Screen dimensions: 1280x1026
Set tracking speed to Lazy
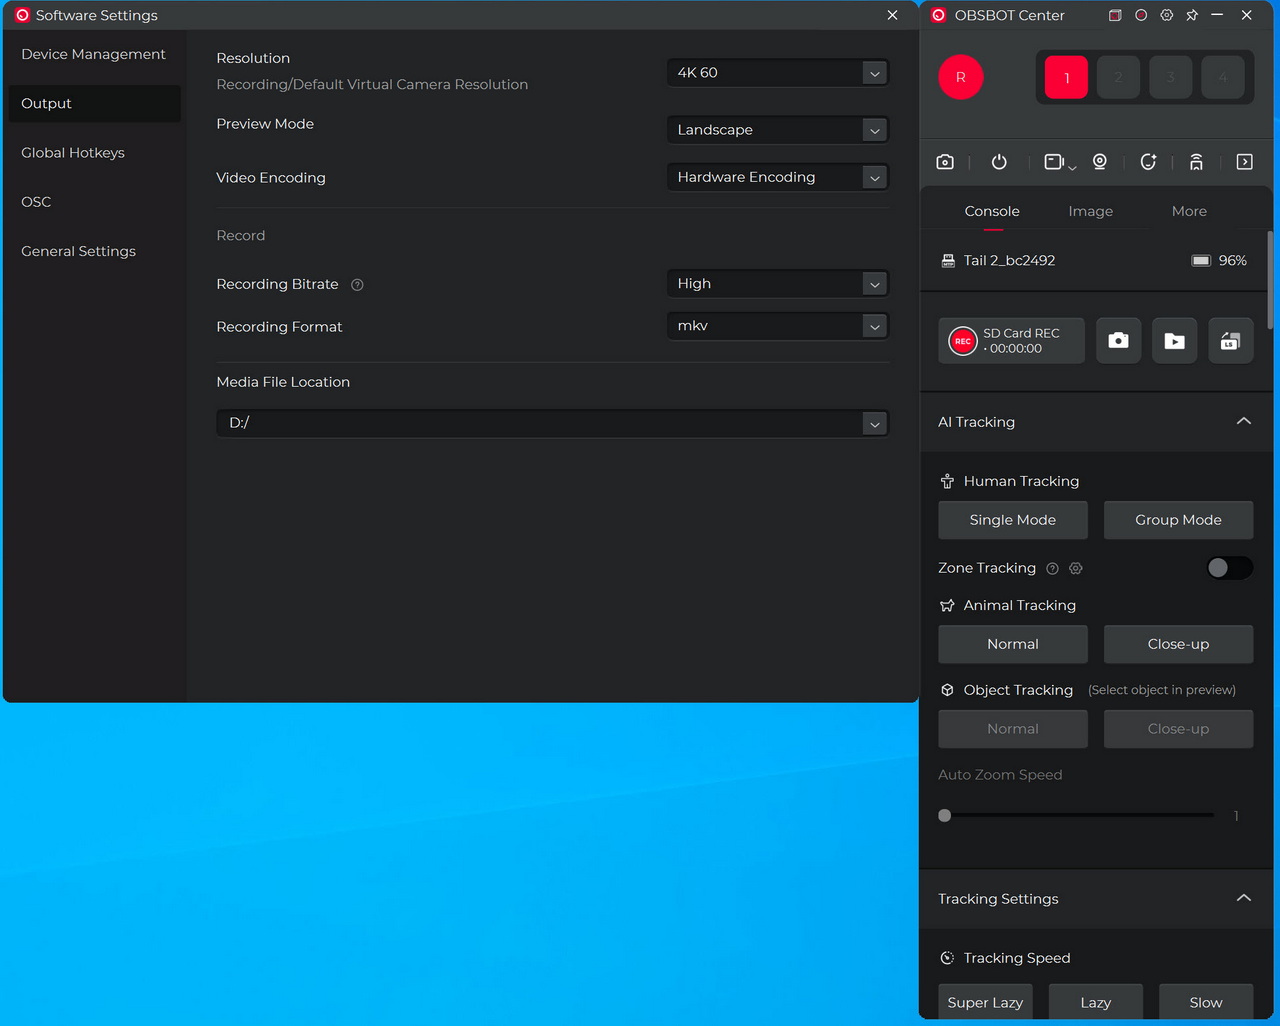click(x=1095, y=1002)
